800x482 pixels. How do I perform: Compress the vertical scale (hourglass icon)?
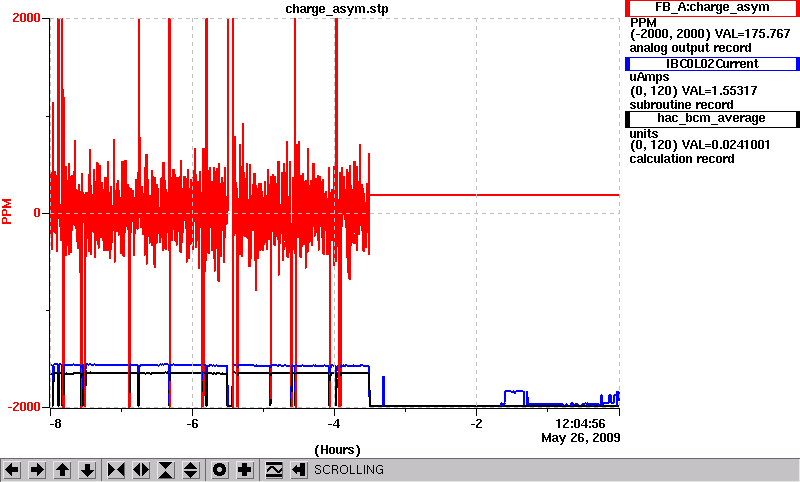tap(166, 470)
